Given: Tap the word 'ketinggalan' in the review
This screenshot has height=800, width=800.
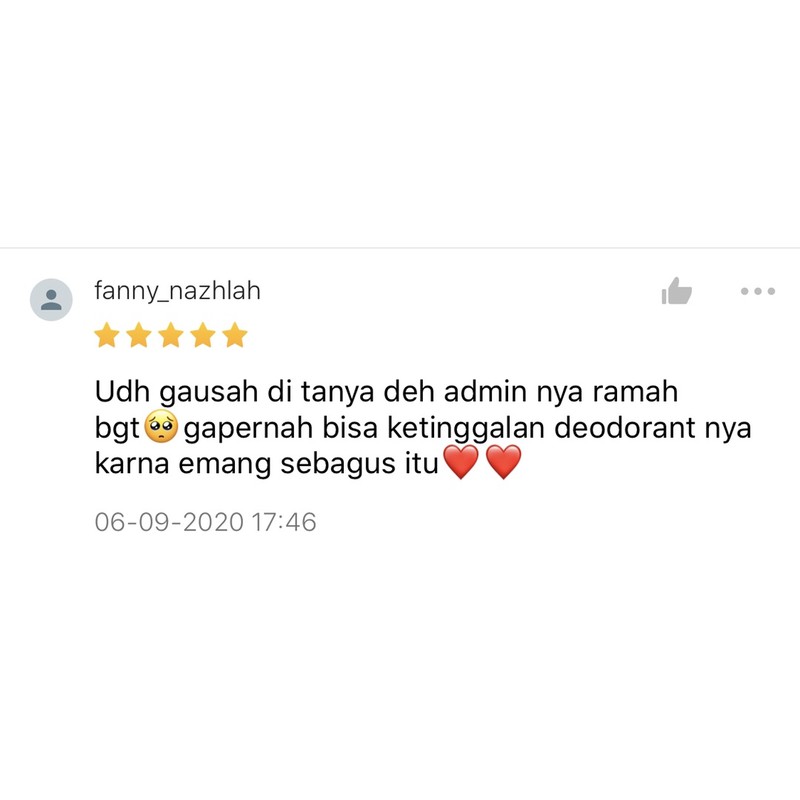Looking at the screenshot, I should click(x=466, y=429).
